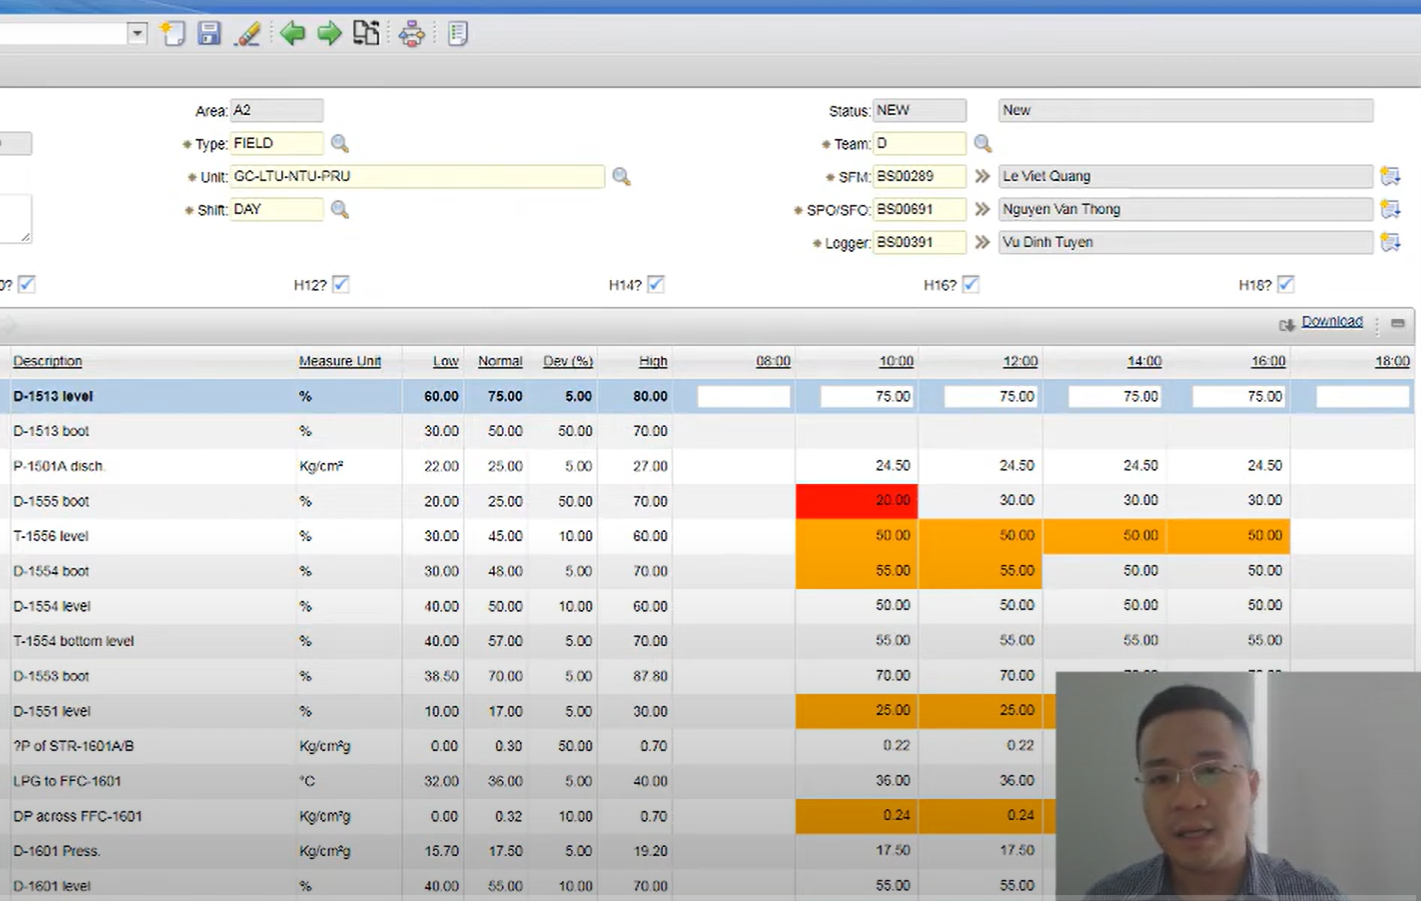Click the new record toolbar icon
Screen dimensions: 1421x901
pyautogui.click(x=172, y=33)
